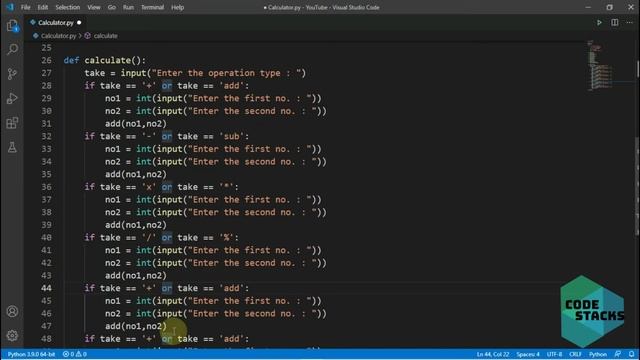Image resolution: width=640 pixels, height=360 pixels.
Task: Click highlighted 'or' on line 44
Action: 167,288
